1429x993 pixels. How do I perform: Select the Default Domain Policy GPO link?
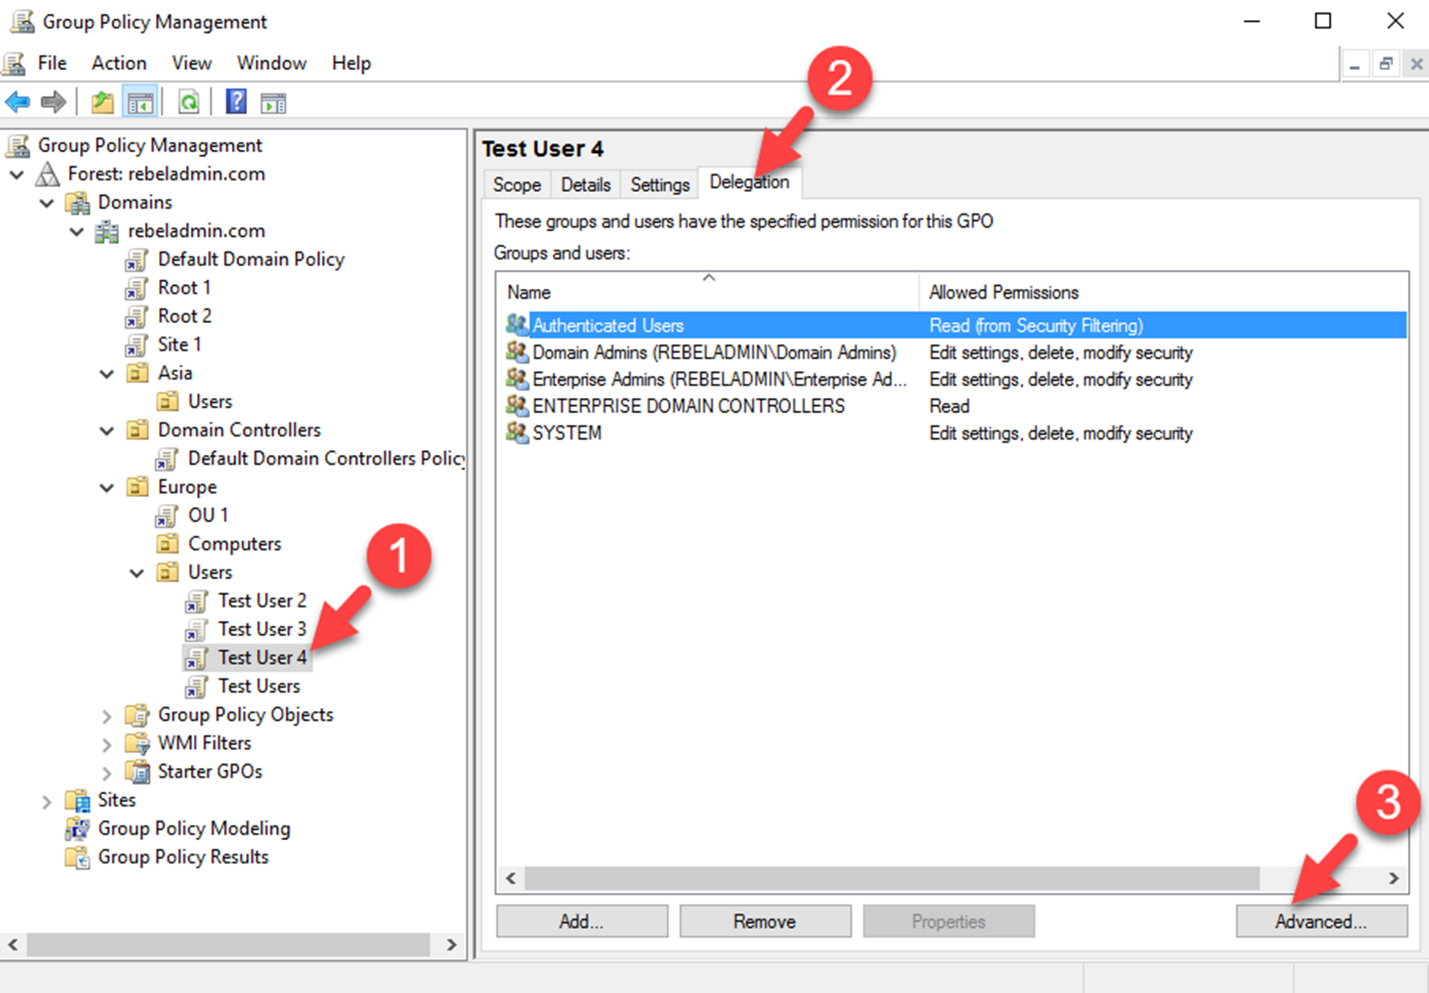(250, 259)
